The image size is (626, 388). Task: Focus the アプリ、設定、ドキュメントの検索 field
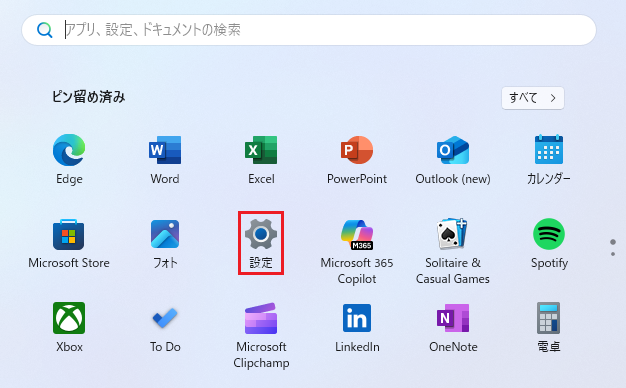pyautogui.click(x=309, y=30)
